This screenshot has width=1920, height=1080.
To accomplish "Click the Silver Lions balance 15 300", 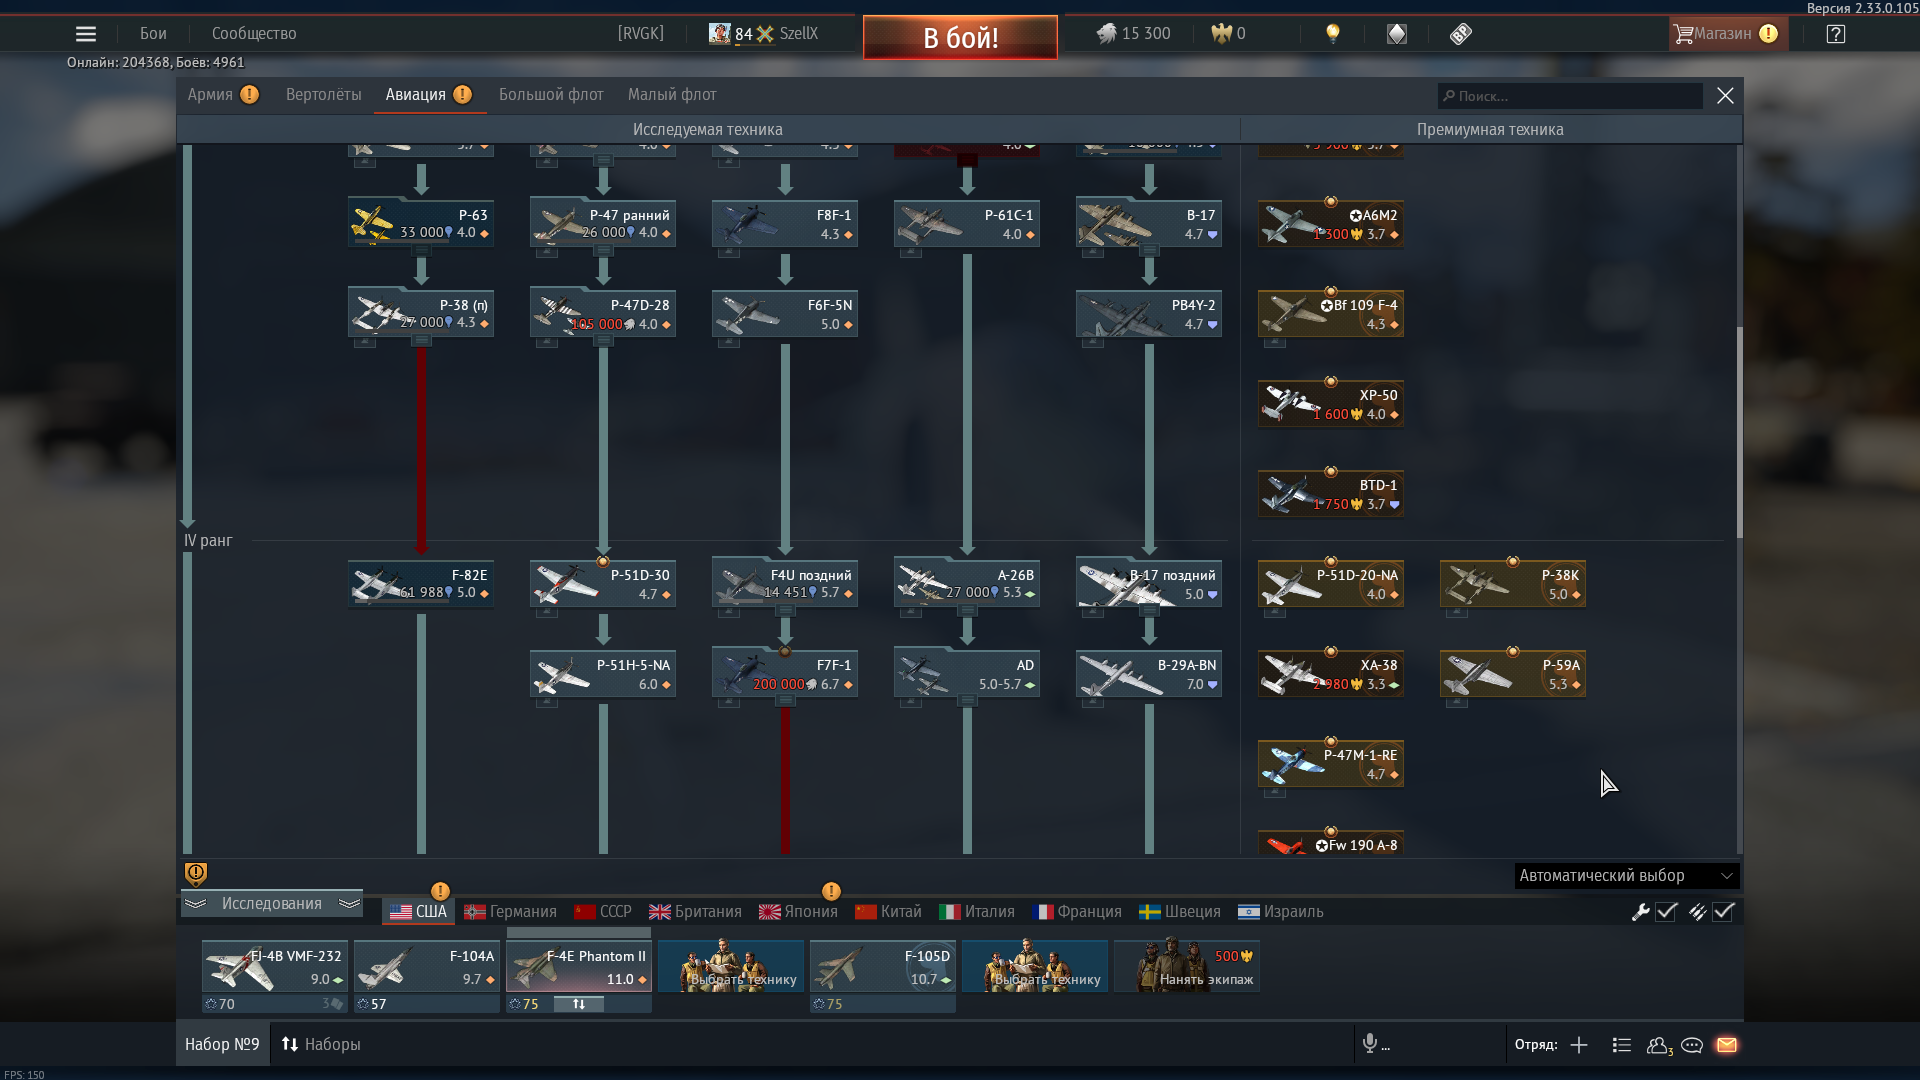I will [x=1133, y=34].
